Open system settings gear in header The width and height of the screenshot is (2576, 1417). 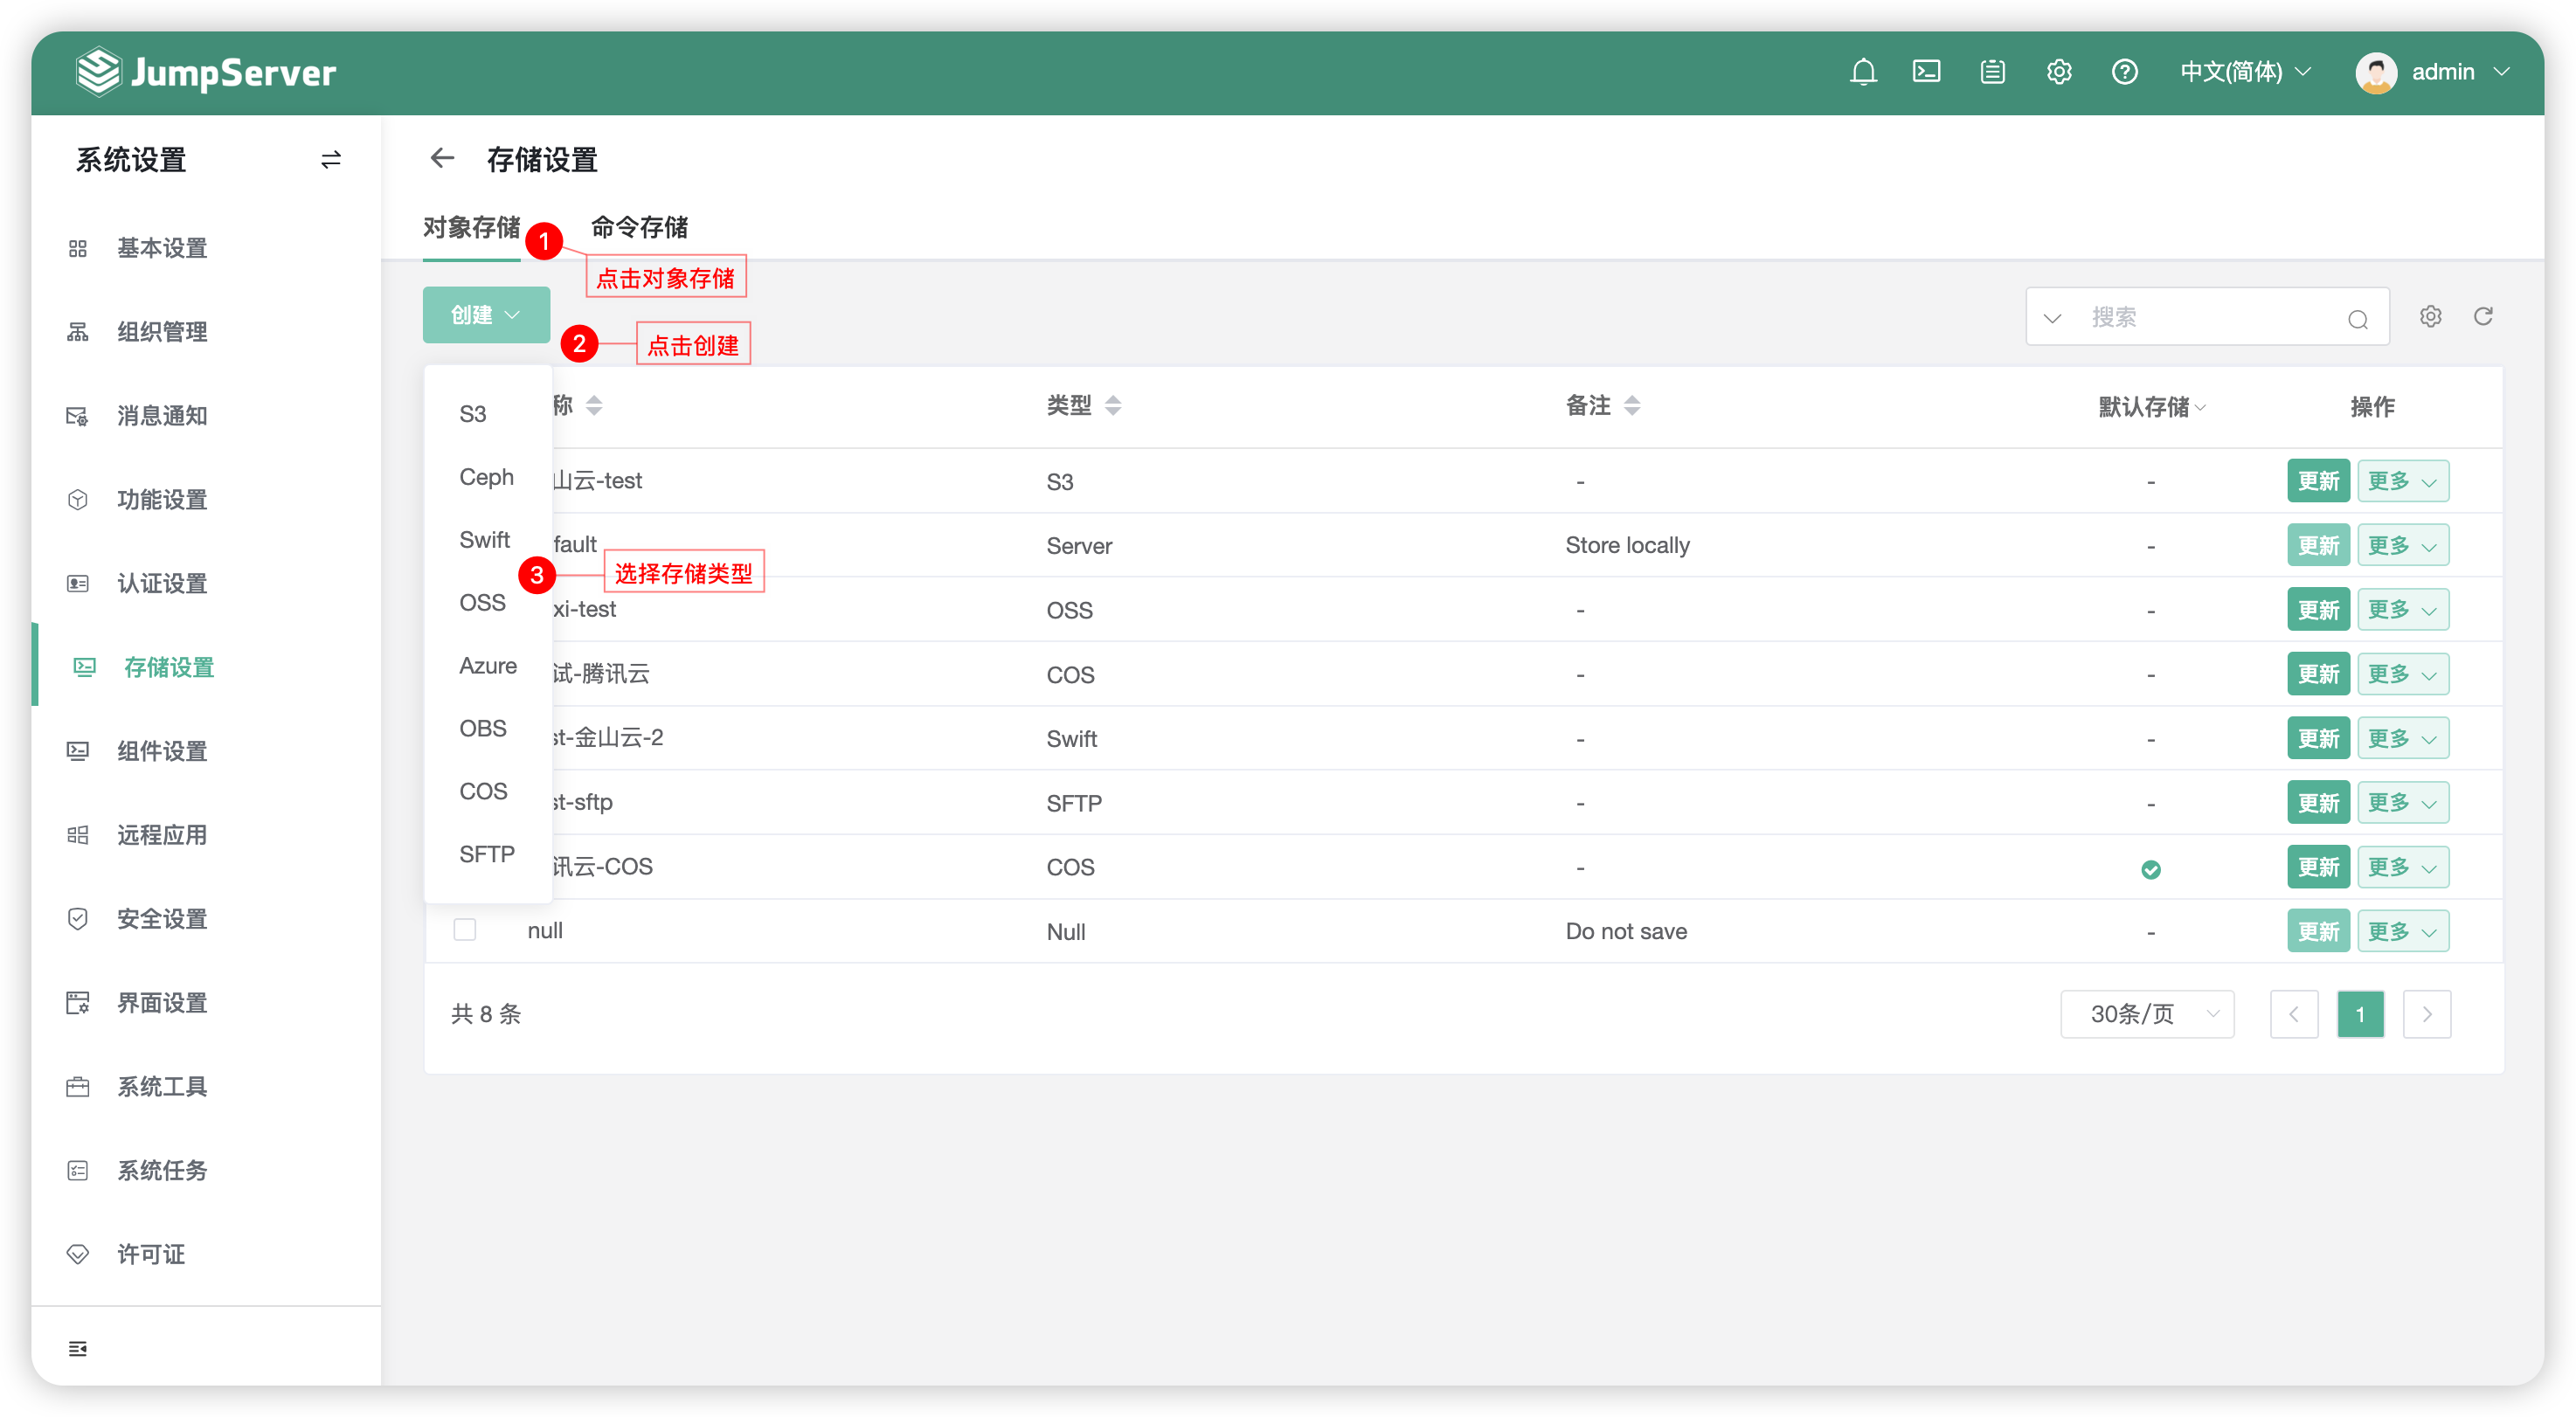pyautogui.click(x=2058, y=72)
